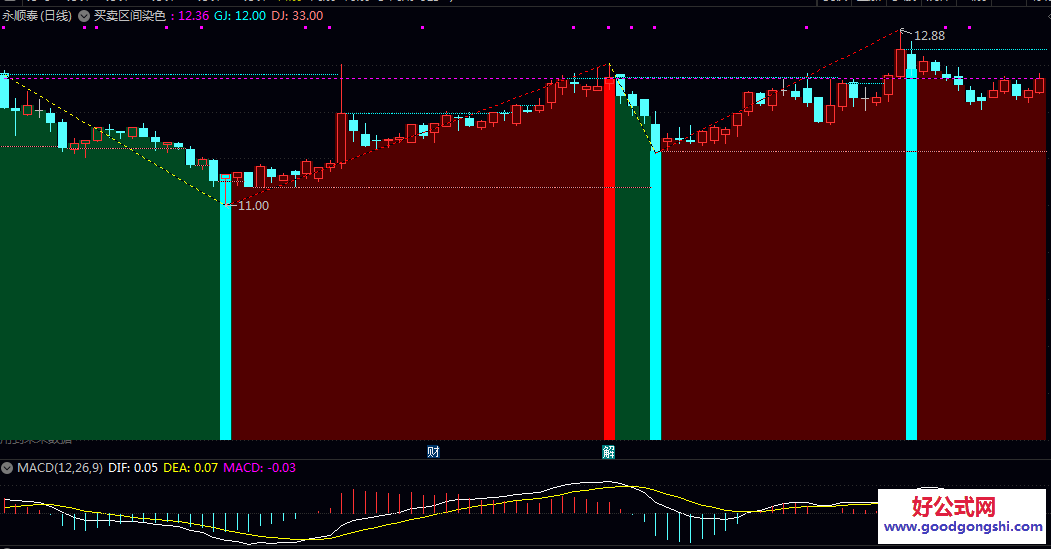The width and height of the screenshot is (1051, 549).
Task: Open the MACD indicator dropdown arrow
Action: pyautogui.click(x=7, y=468)
